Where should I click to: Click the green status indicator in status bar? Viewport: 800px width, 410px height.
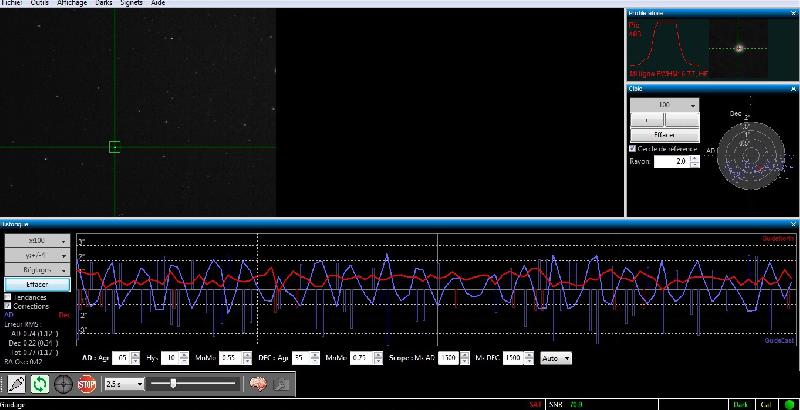pos(789,405)
